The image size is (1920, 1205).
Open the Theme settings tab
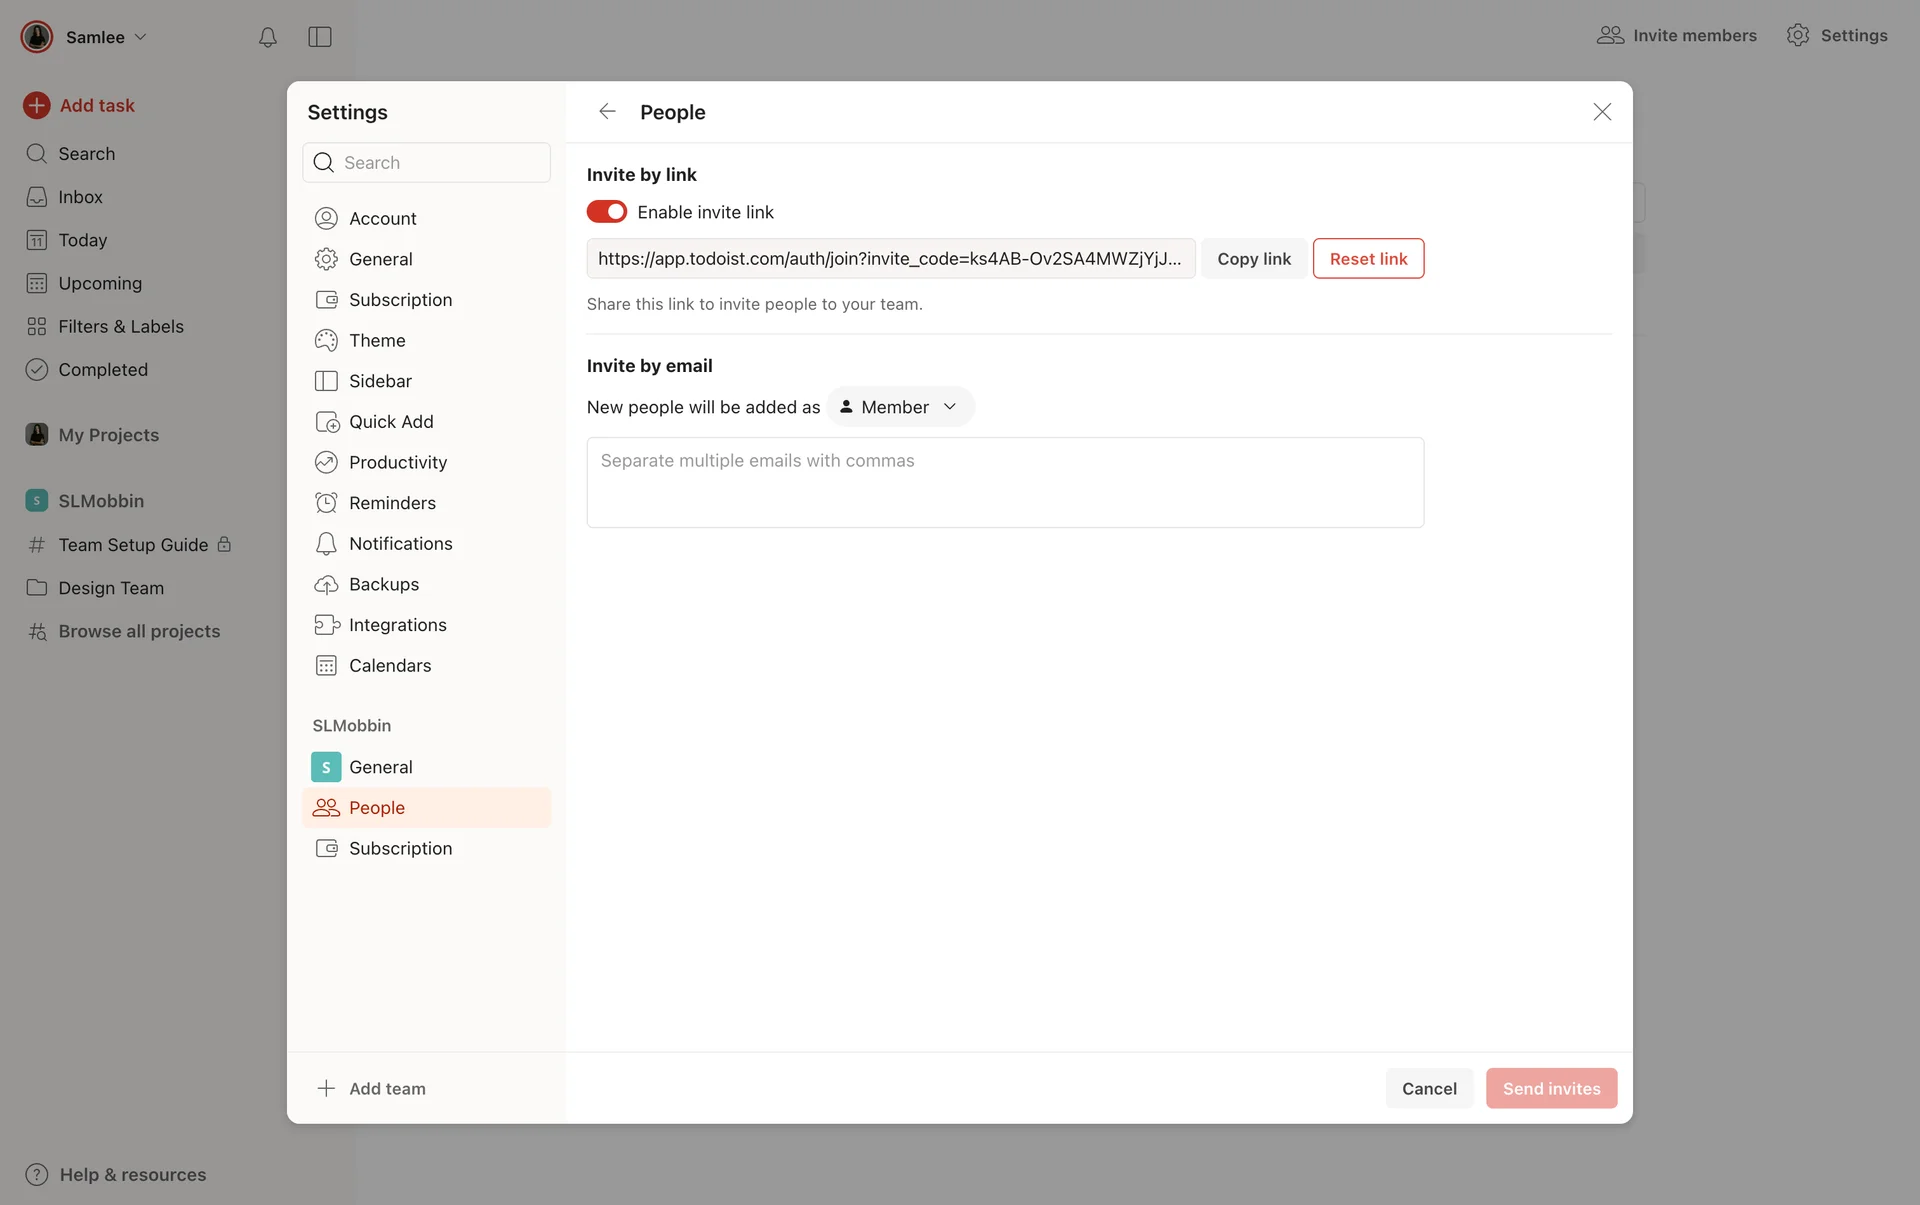coord(377,340)
